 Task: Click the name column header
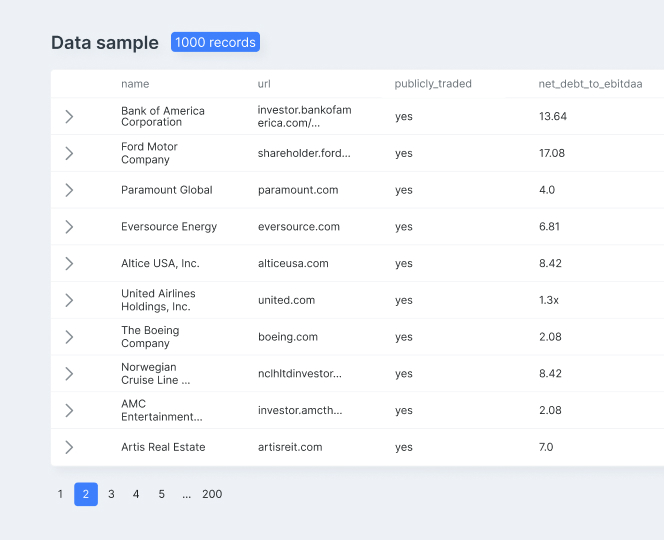point(135,84)
